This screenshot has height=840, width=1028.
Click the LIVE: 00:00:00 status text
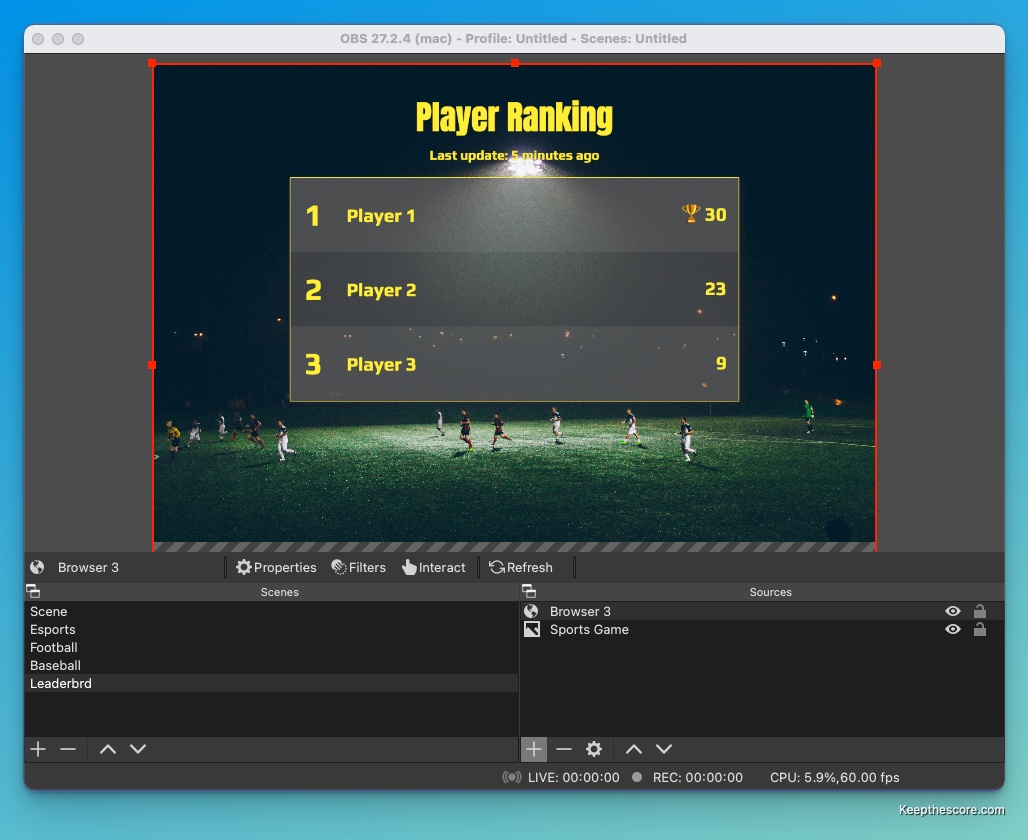[574, 777]
